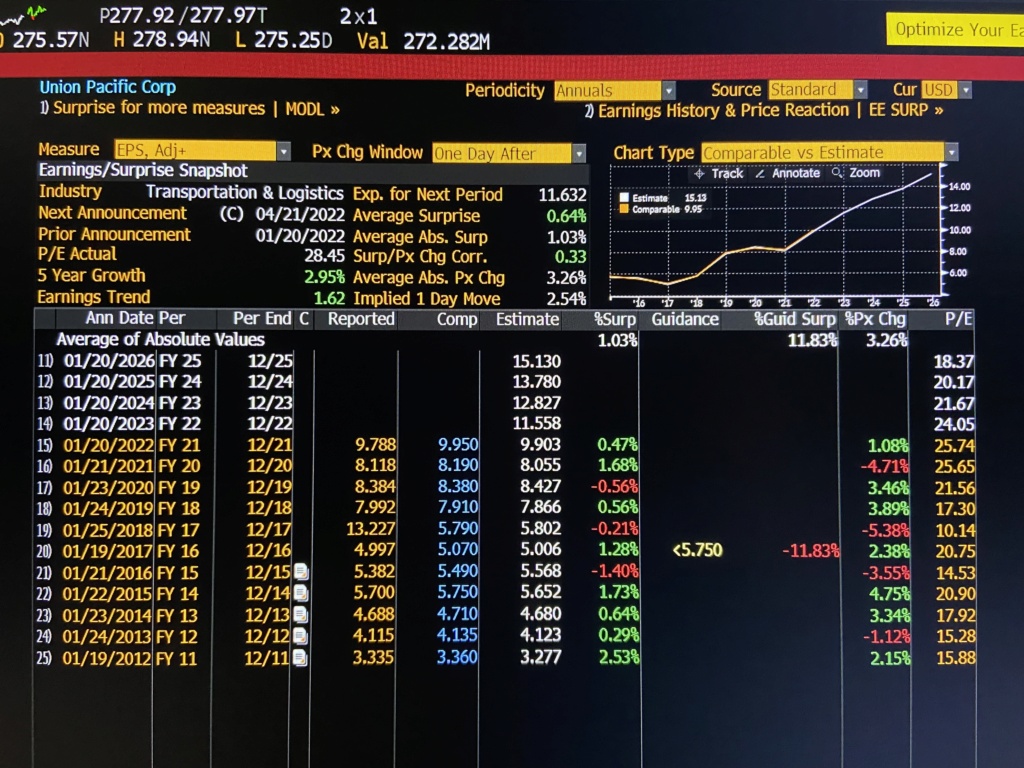The height and width of the screenshot is (768, 1024).
Task: Activate the chart Annotate pencil tool
Action: (787, 174)
